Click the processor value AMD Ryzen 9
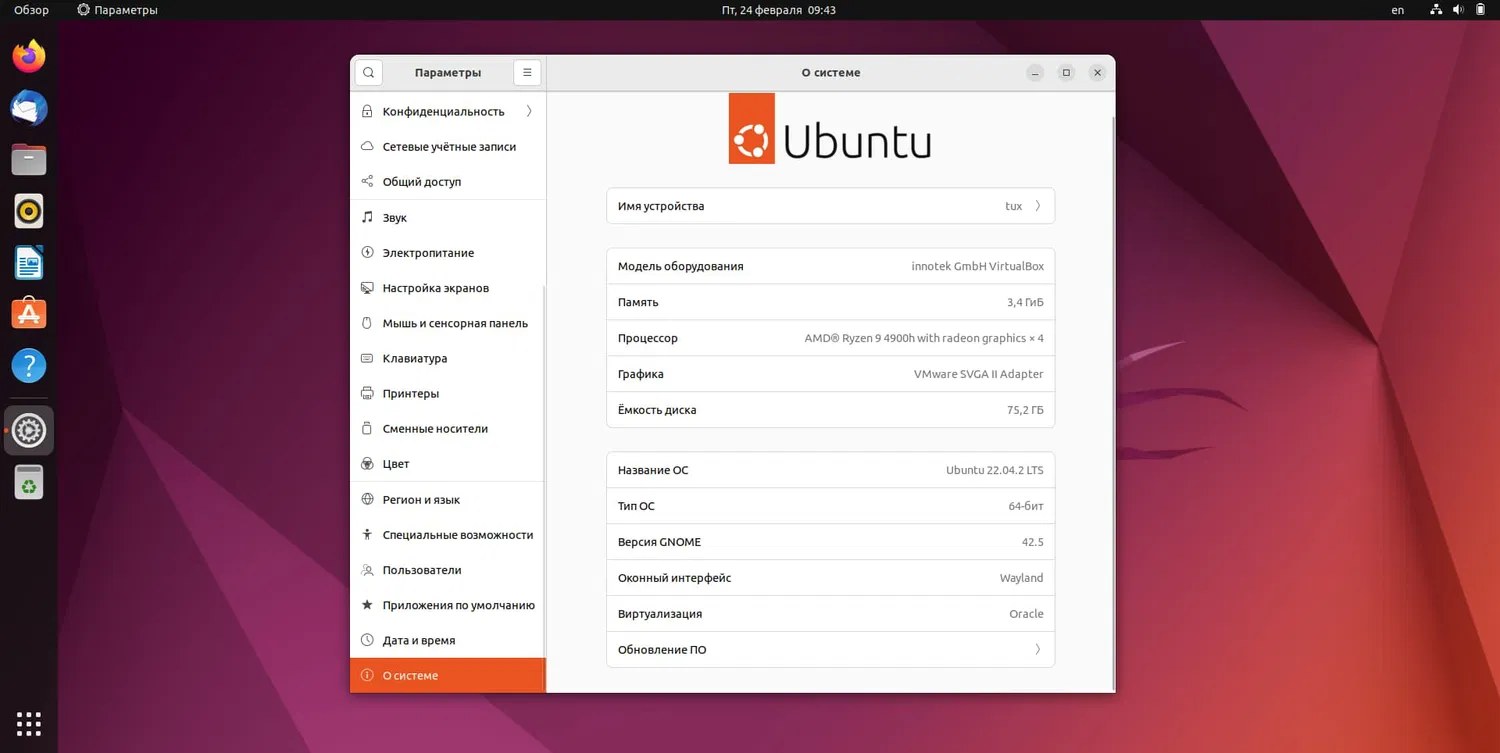Image resolution: width=1500 pixels, height=753 pixels. pyautogui.click(x=924, y=338)
